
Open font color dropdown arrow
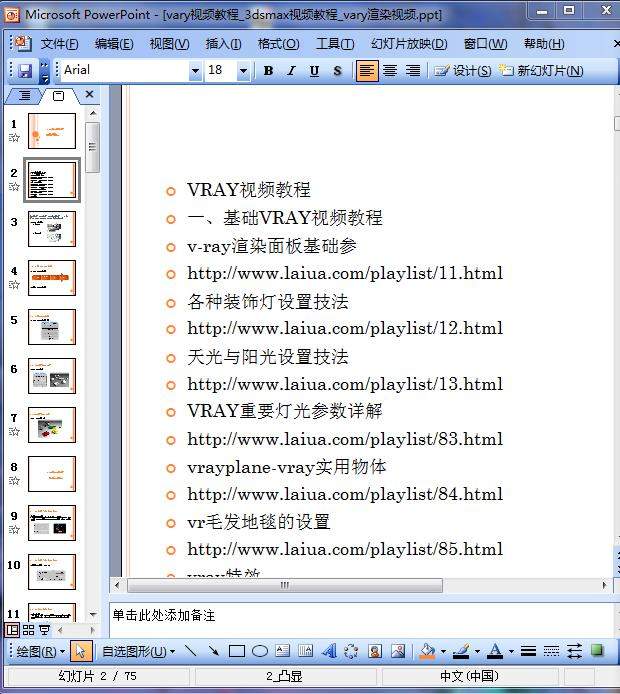point(511,652)
